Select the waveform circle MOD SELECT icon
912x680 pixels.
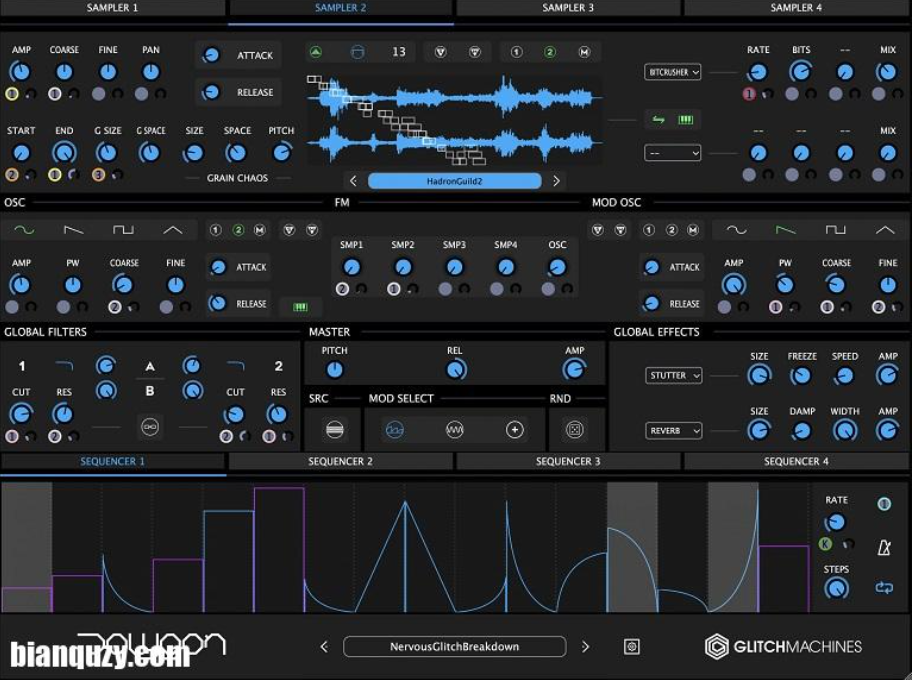click(x=454, y=430)
